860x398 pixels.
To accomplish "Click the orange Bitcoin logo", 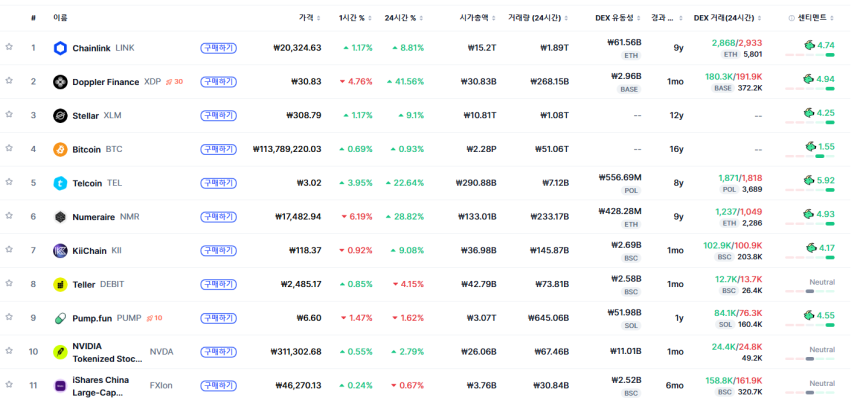I will tap(60, 150).
